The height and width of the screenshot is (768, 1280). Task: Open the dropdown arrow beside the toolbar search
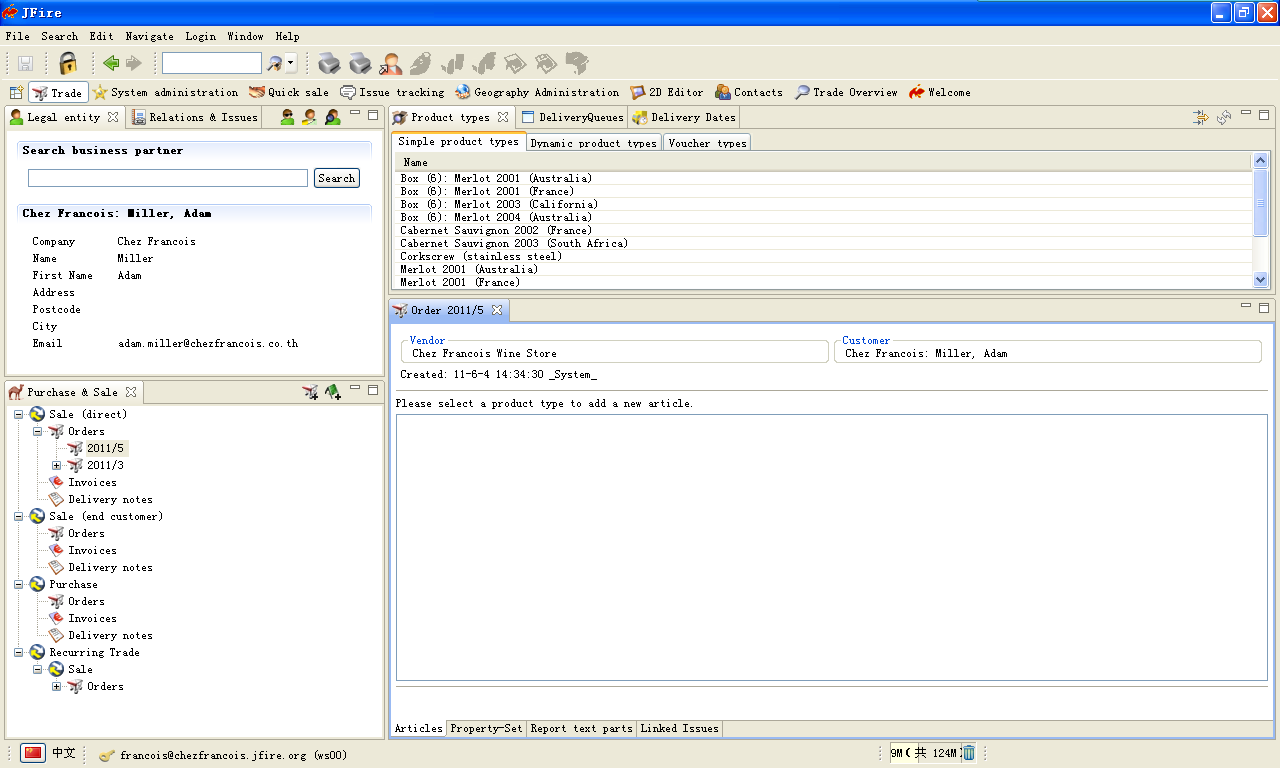pos(291,64)
